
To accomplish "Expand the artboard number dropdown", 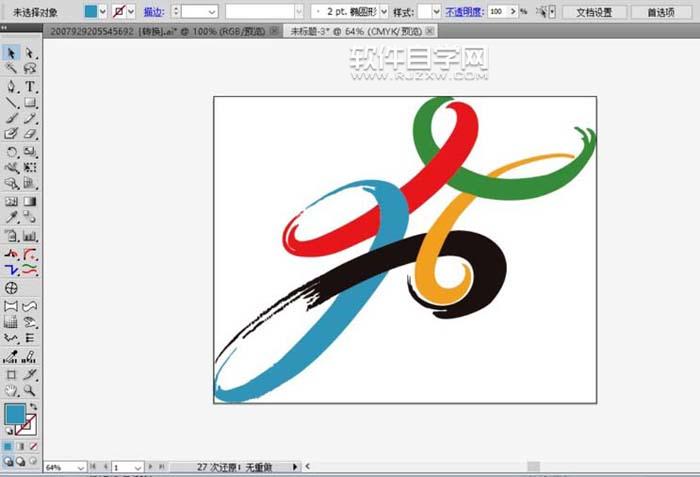I will click(139, 467).
